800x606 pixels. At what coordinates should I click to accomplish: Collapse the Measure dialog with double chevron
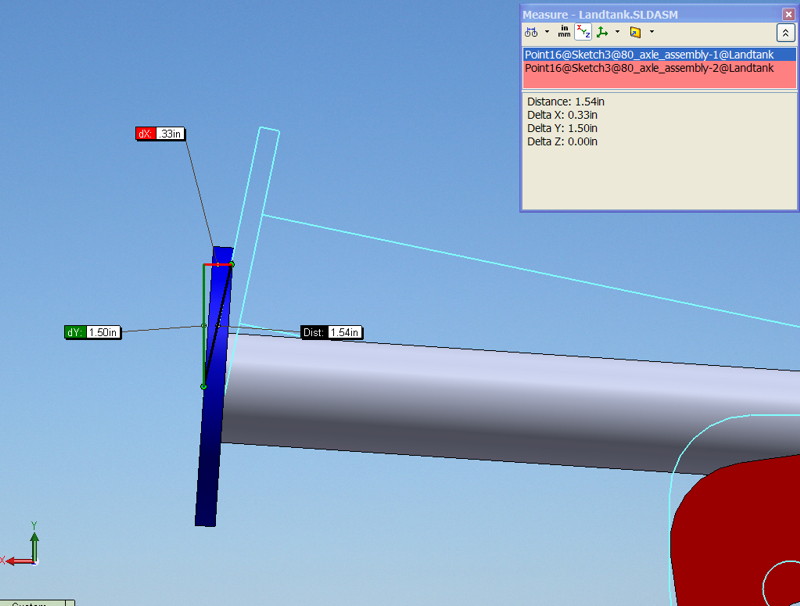[x=785, y=33]
